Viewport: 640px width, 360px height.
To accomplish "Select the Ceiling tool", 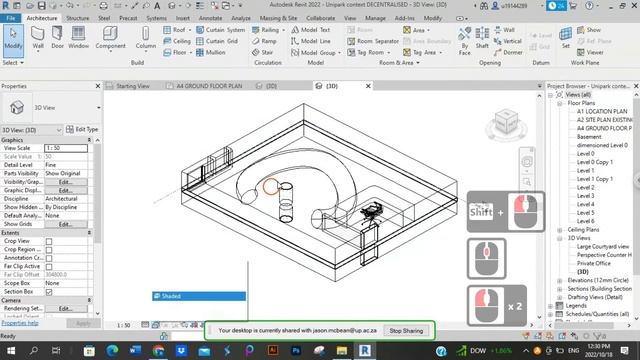I will click(177, 41).
